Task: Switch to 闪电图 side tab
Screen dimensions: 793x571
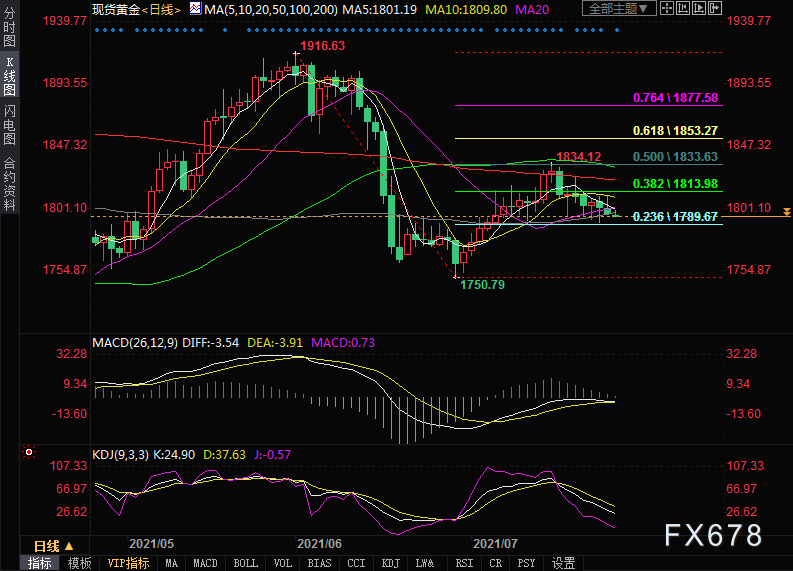Action: point(10,124)
